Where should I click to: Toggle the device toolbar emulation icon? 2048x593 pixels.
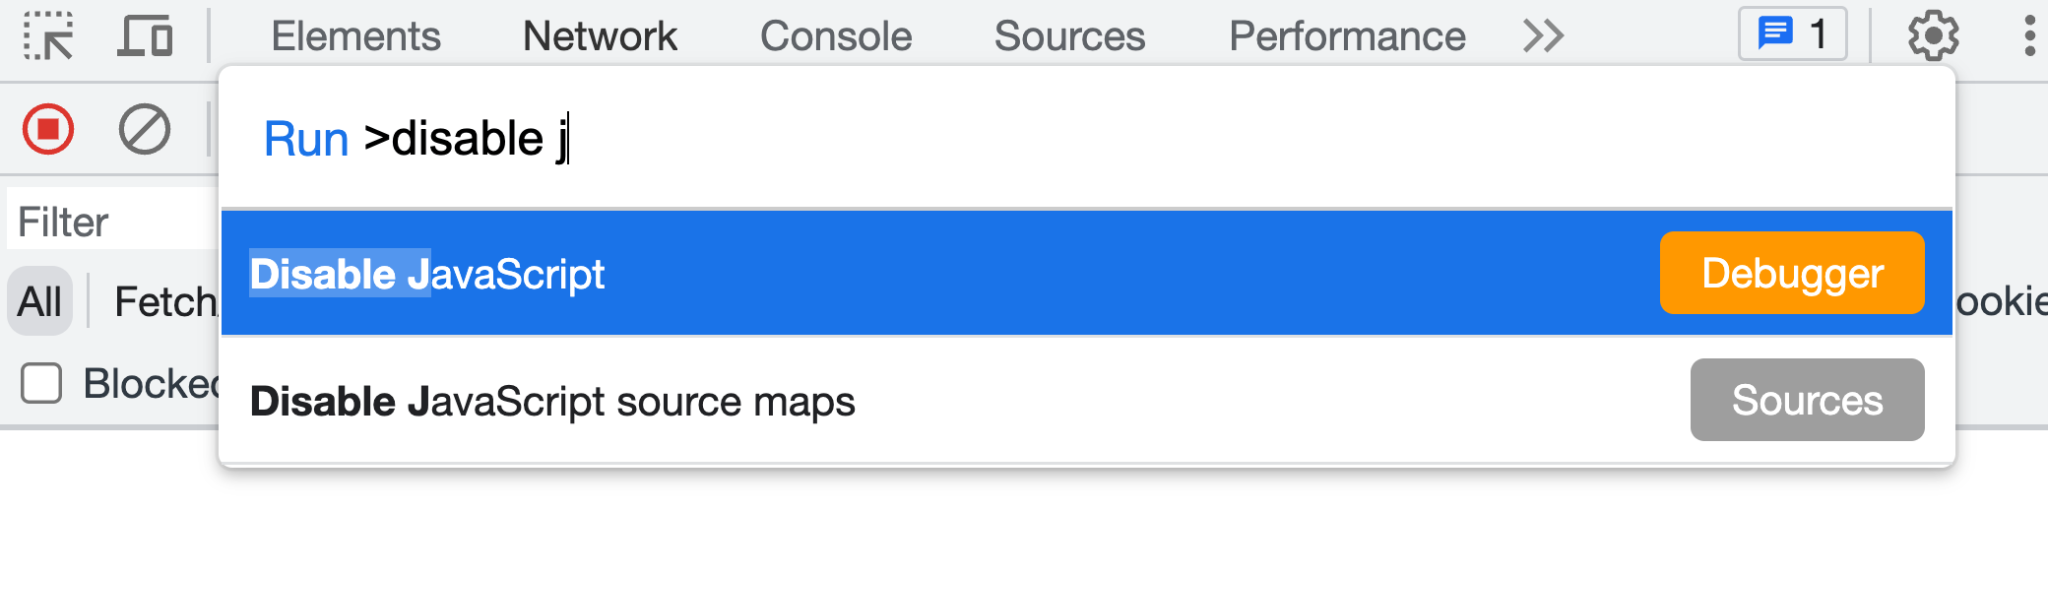(146, 35)
